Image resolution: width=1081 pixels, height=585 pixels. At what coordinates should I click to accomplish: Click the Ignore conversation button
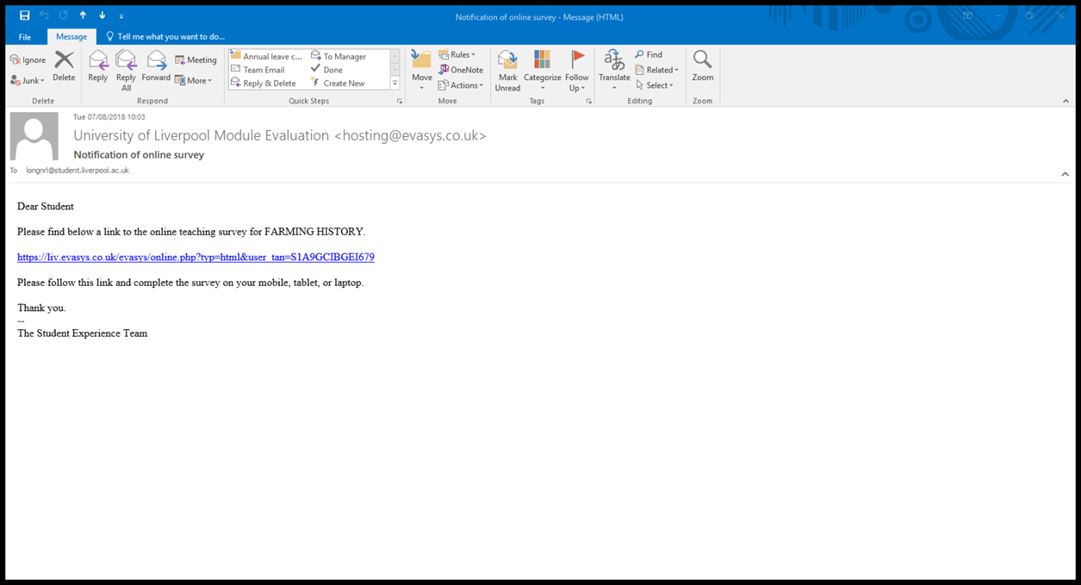point(28,60)
